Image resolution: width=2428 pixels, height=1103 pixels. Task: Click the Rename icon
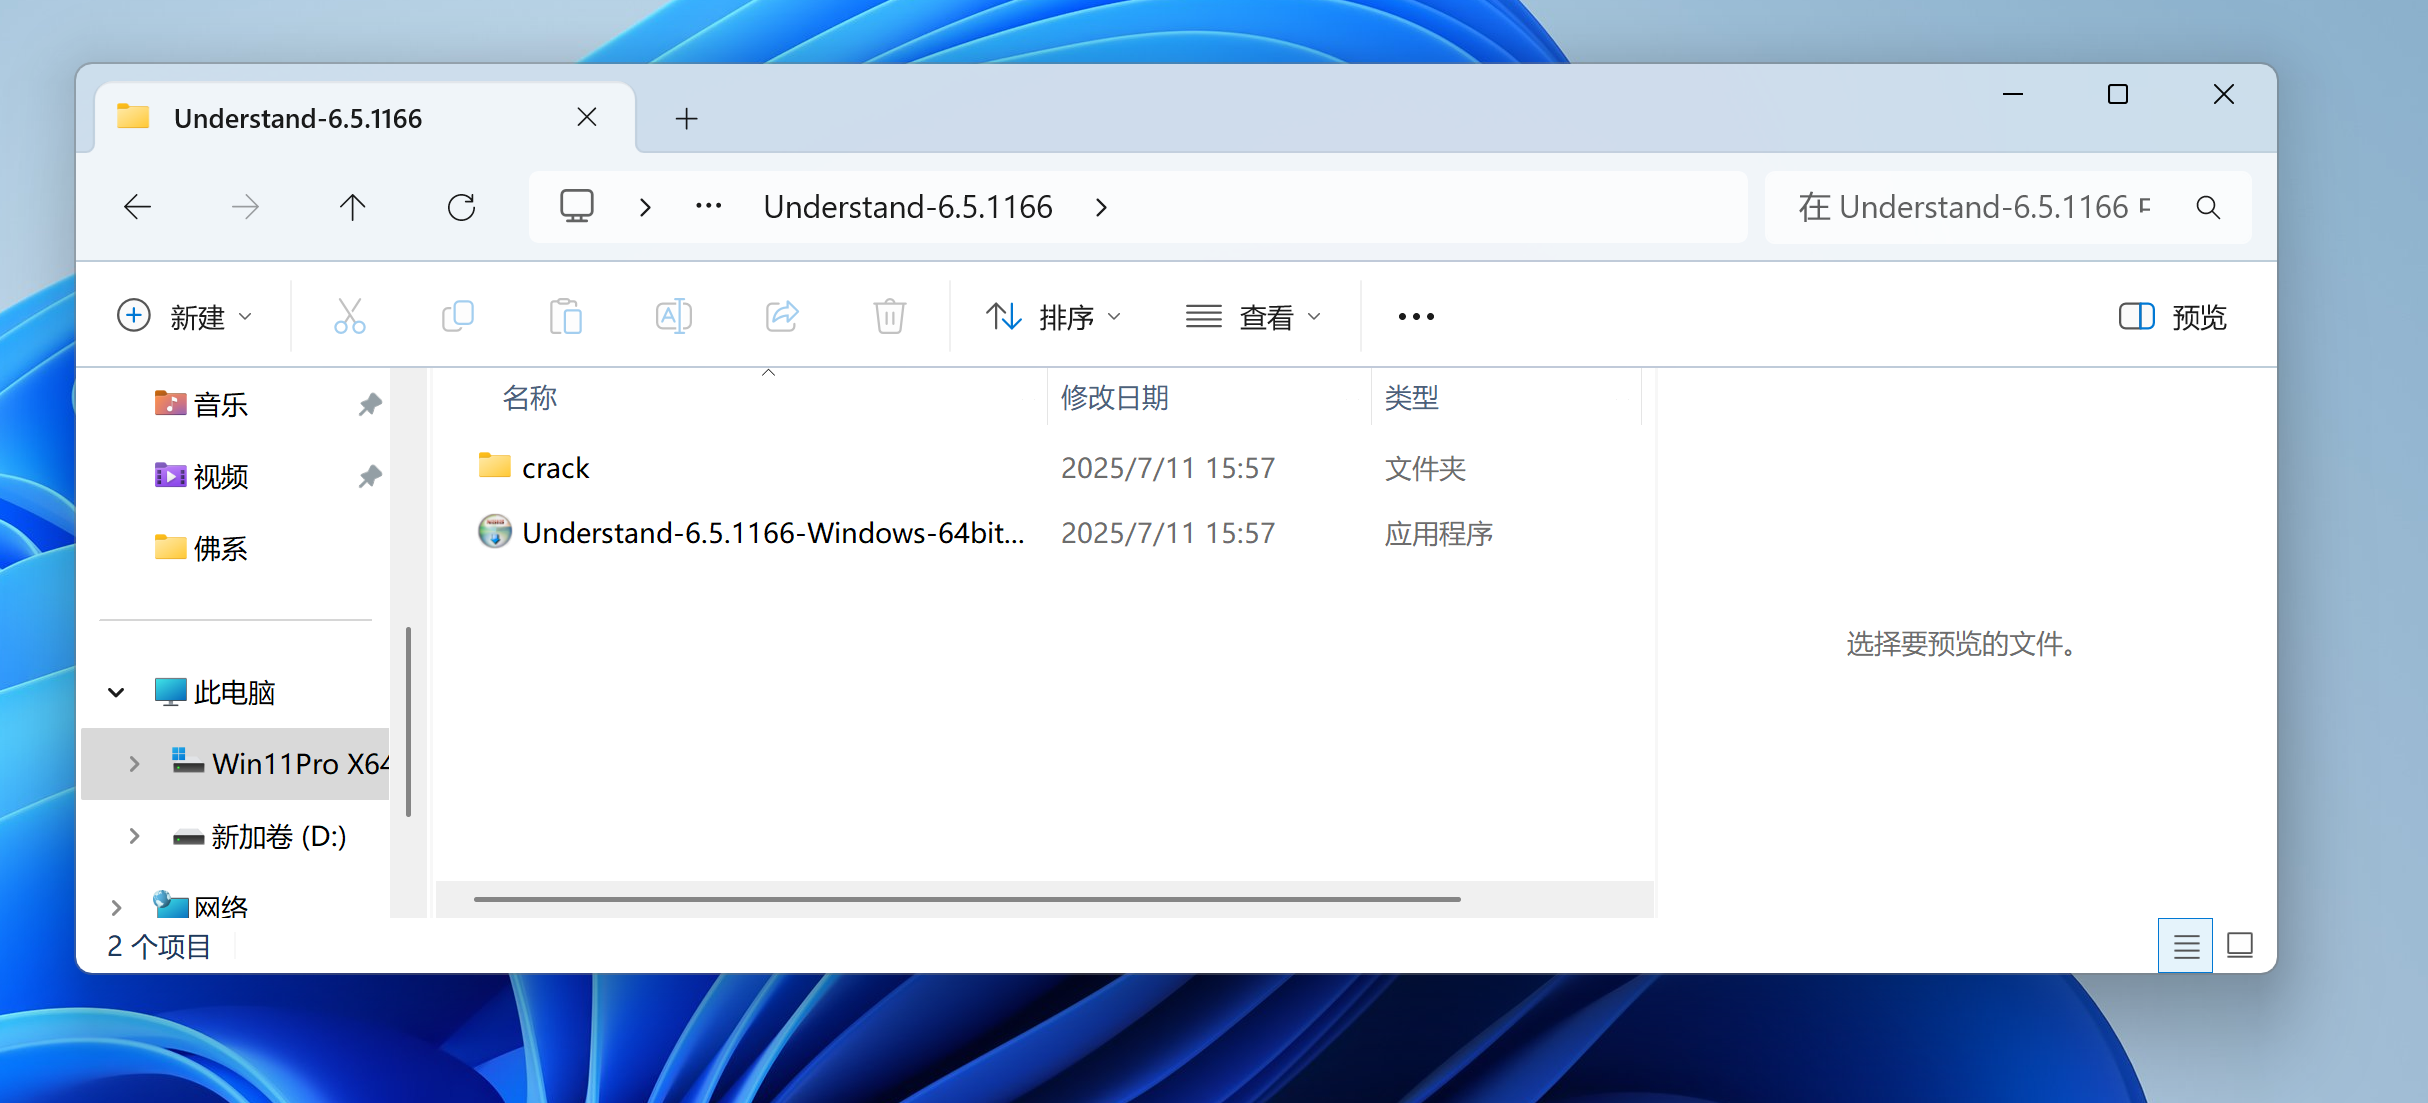673,316
